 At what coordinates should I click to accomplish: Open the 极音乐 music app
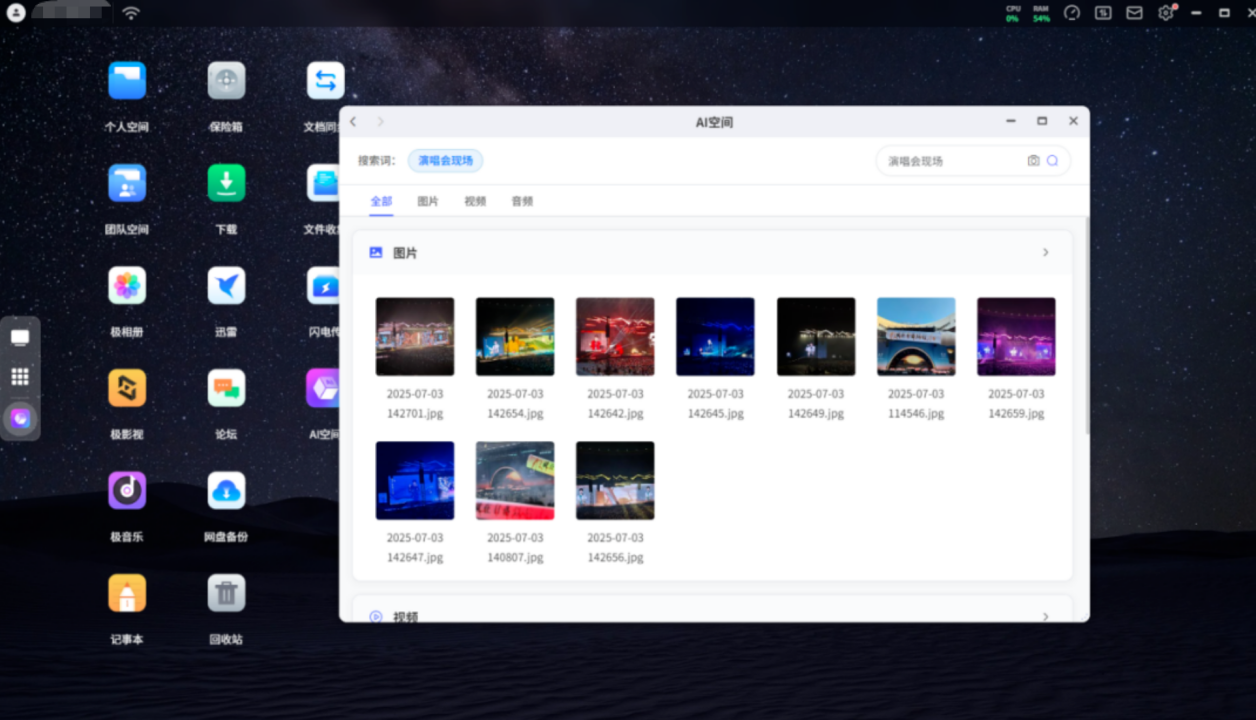[127, 490]
